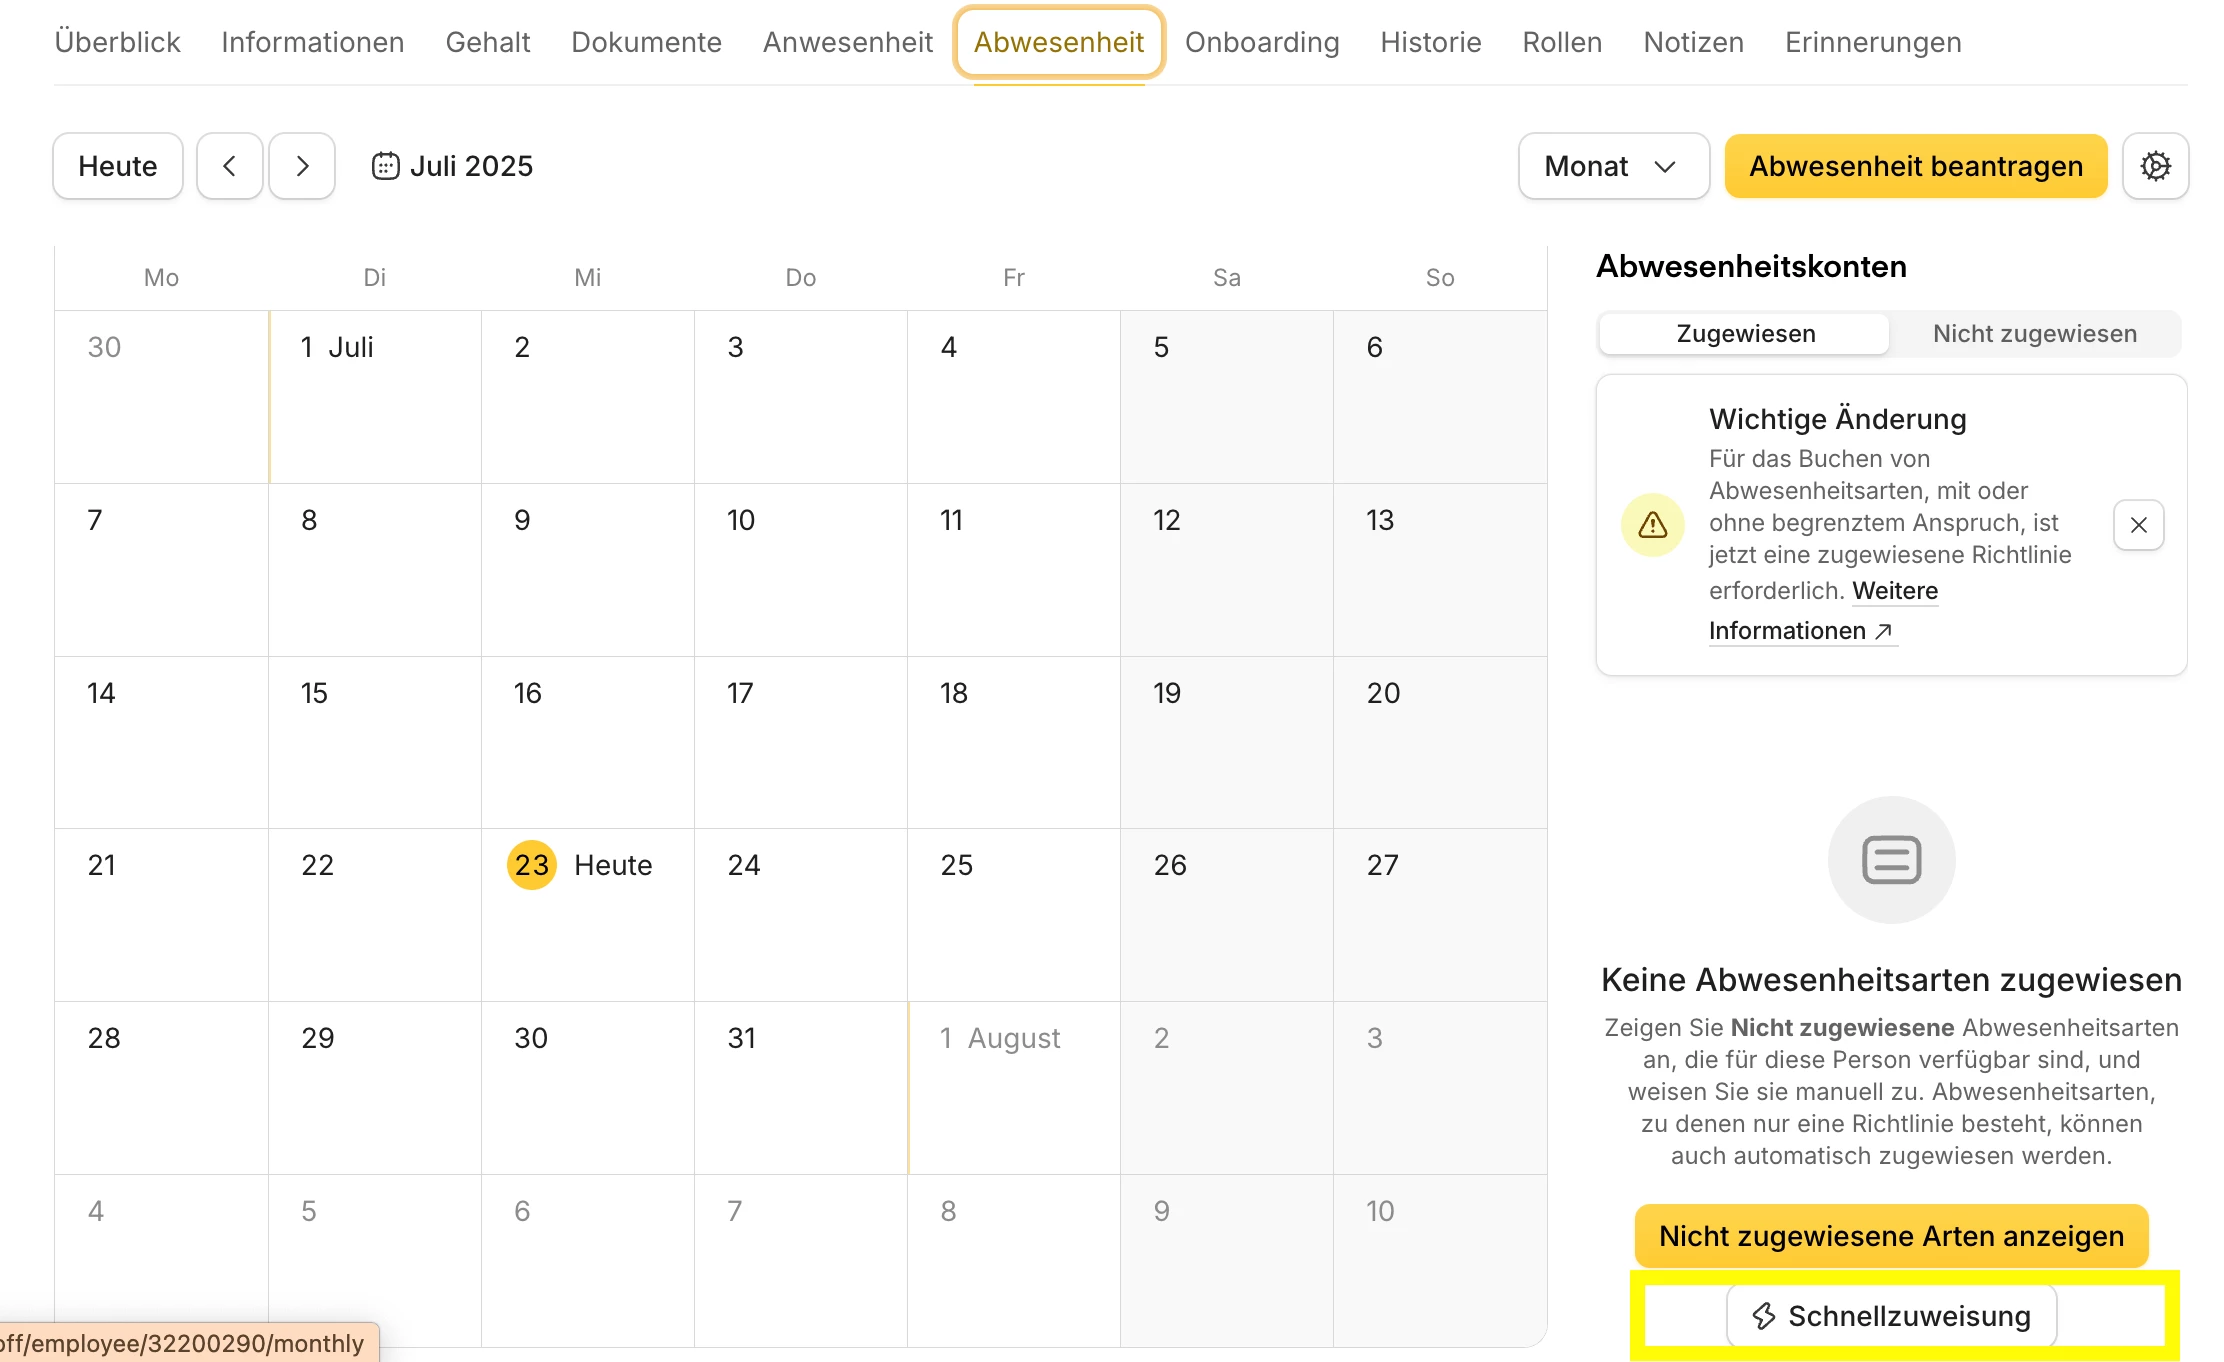Click the Schnellzuweisung lightning button
The image size is (2224, 1362).
tap(1891, 1316)
